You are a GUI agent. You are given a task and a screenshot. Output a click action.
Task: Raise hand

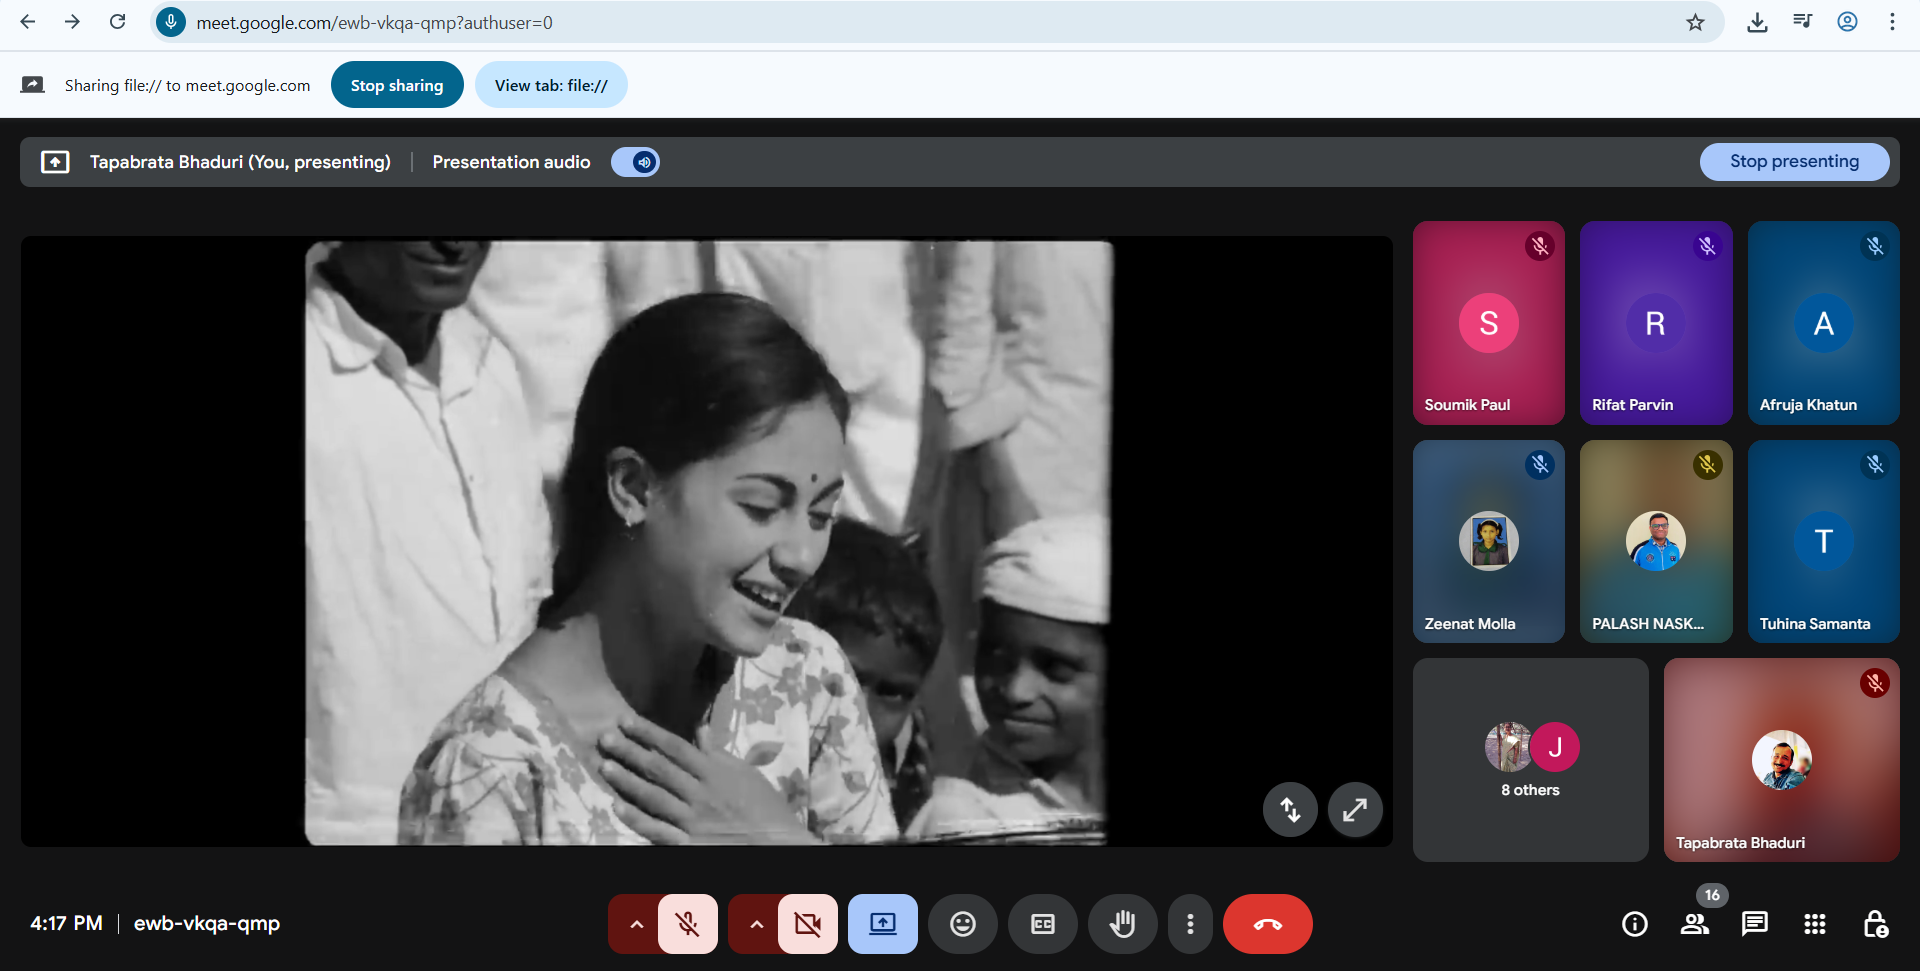(x=1123, y=924)
